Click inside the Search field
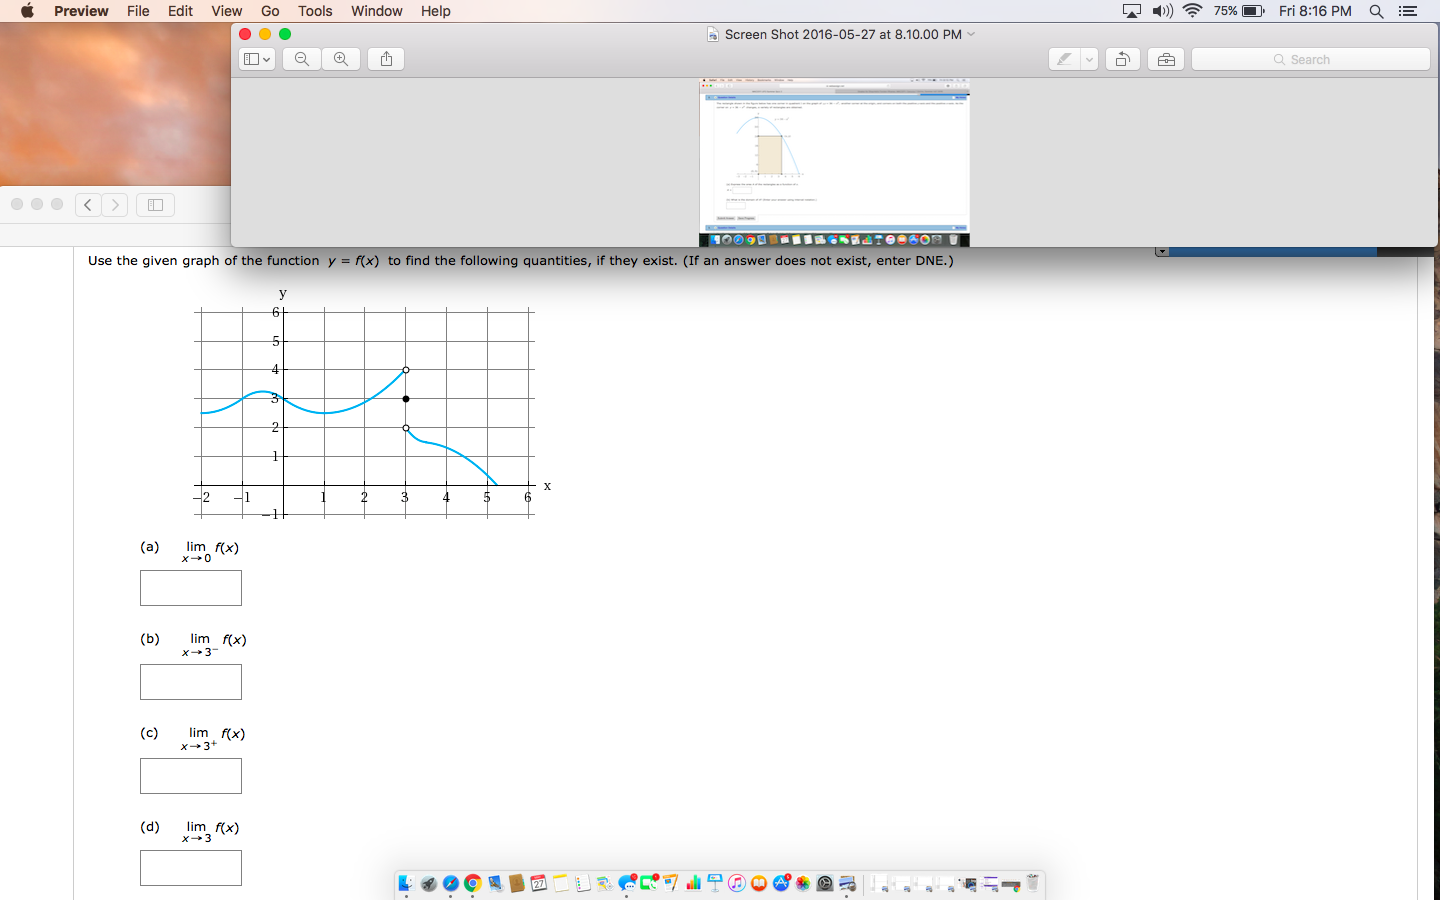Viewport: 1440px width, 900px height. click(x=1310, y=59)
